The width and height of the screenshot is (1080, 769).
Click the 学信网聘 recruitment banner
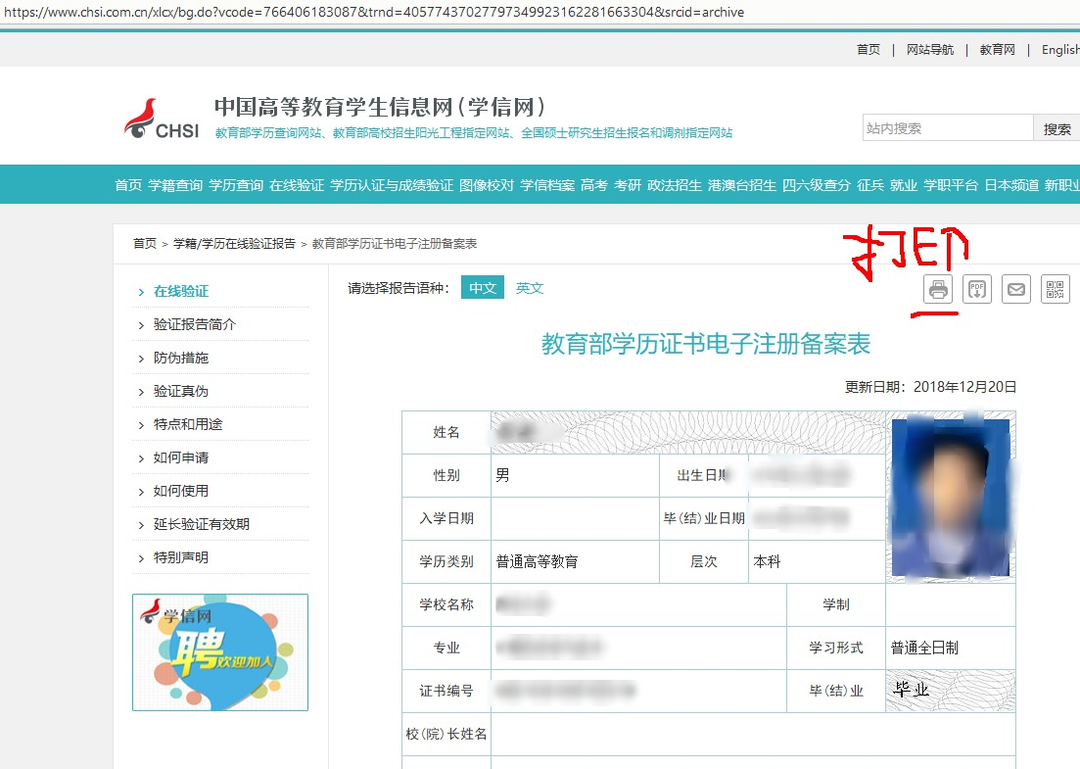219,652
